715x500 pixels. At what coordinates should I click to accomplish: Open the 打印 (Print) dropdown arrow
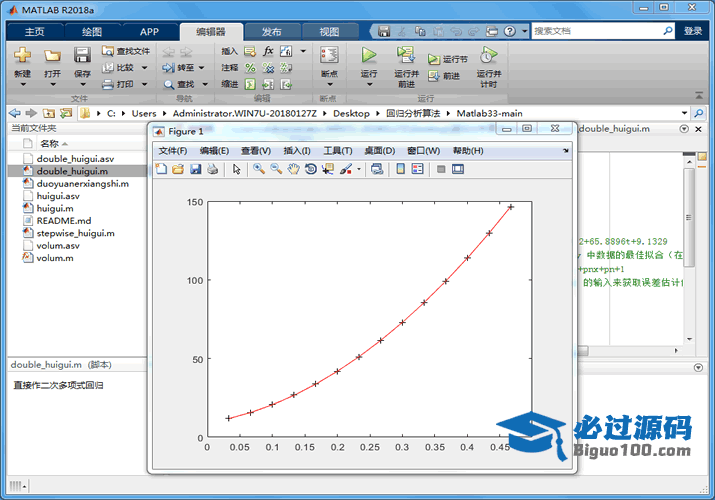pos(144,84)
